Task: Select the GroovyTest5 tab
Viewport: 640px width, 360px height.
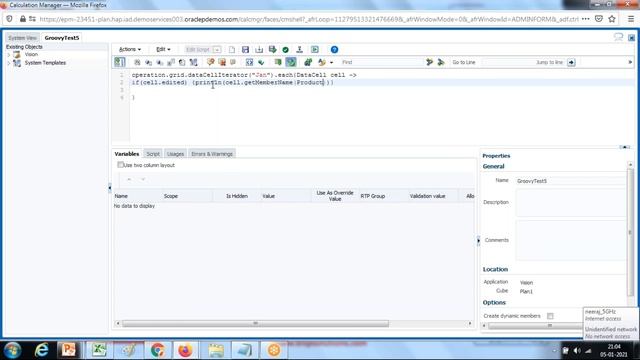Action: 62,38
